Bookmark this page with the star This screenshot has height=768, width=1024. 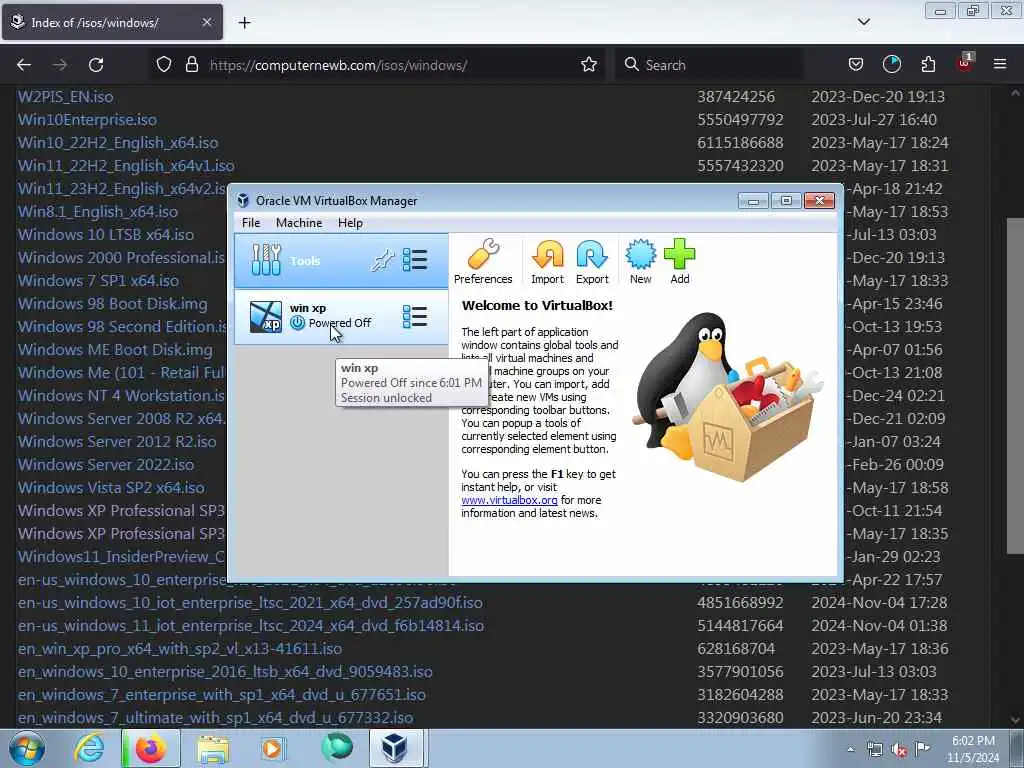pyautogui.click(x=588, y=65)
